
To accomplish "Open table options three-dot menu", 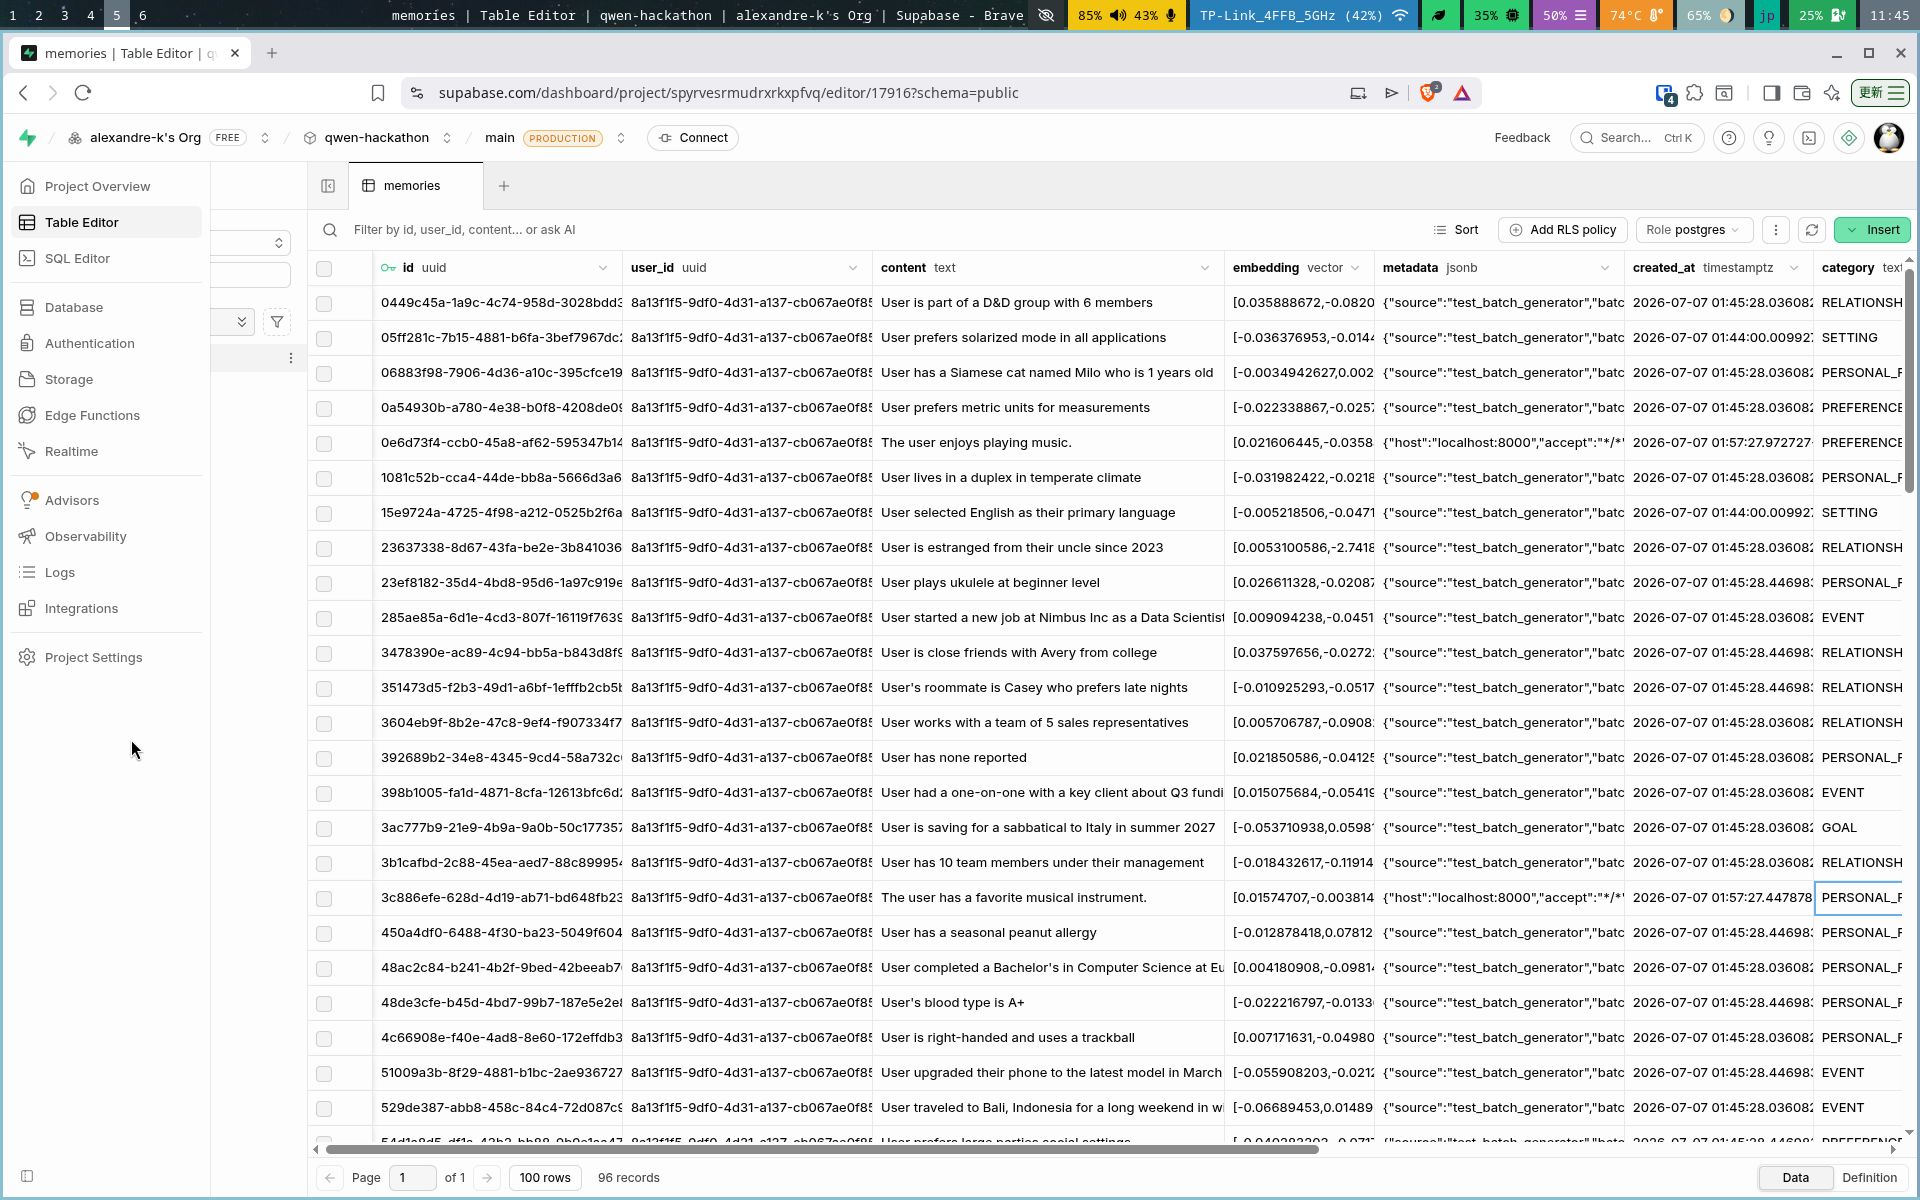I will (x=1776, y=230).
